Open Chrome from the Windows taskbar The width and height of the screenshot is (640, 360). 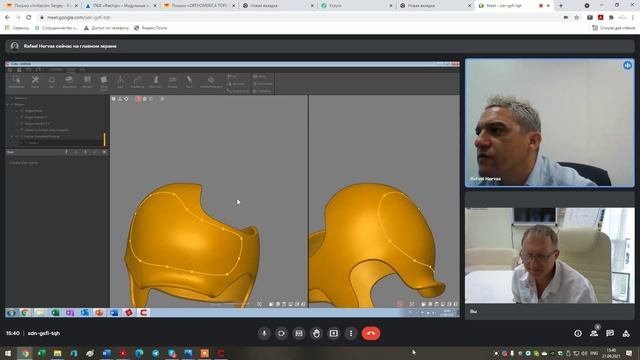[x=25, y=353]
